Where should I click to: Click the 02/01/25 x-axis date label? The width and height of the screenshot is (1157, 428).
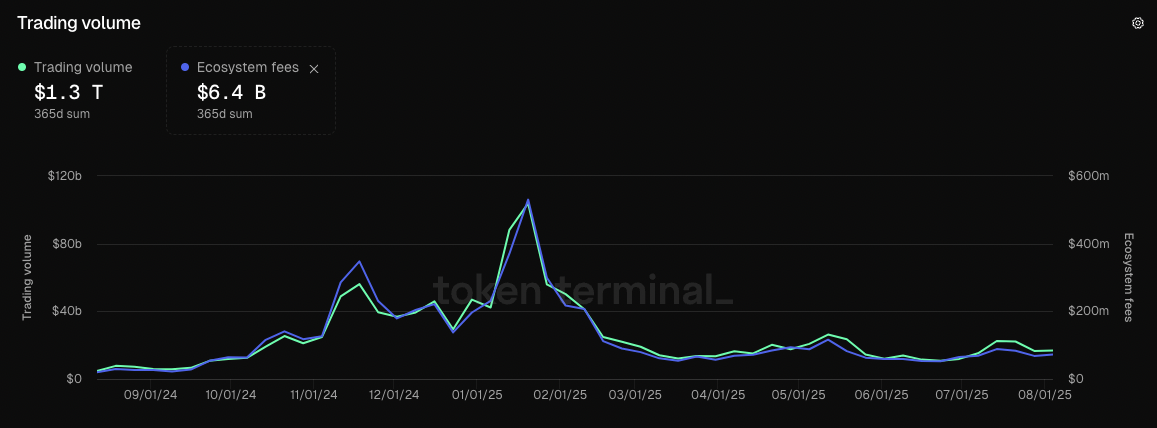pos(561,395)
